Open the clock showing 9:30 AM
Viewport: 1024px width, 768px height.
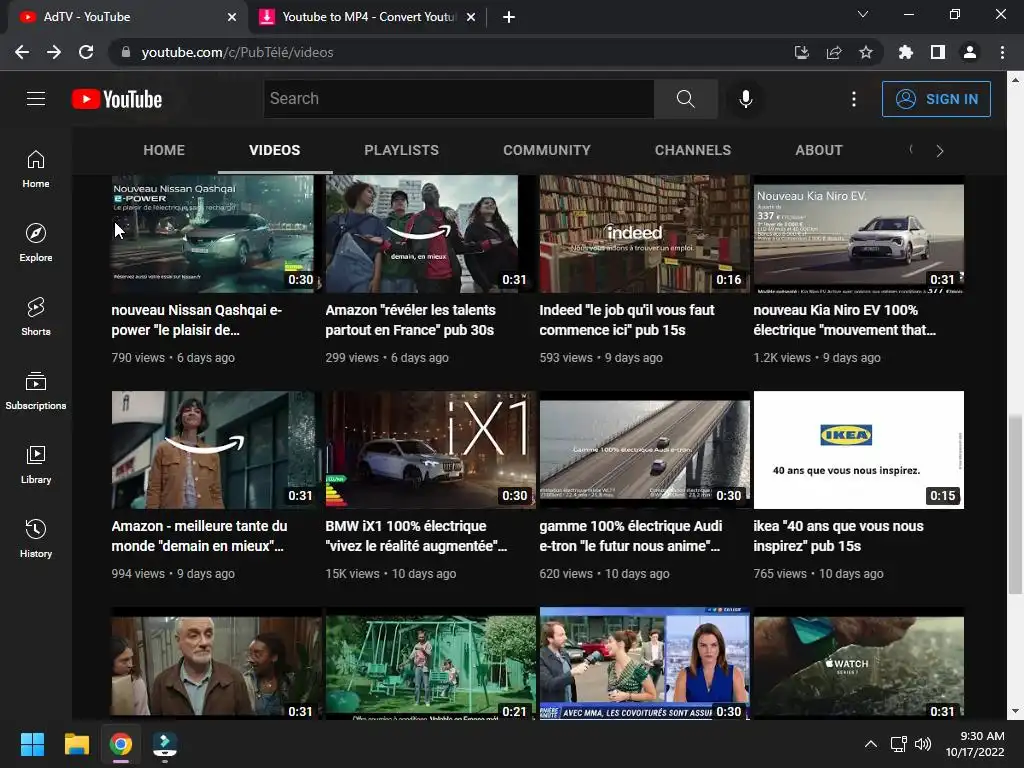click(975, 744)
